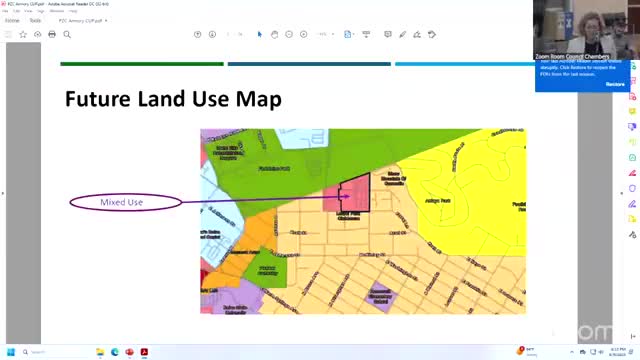Viewport: 640px width, 360px height.
Task: Go to previous page arrow
Action: pyautogui.click(x=198, y=34)
